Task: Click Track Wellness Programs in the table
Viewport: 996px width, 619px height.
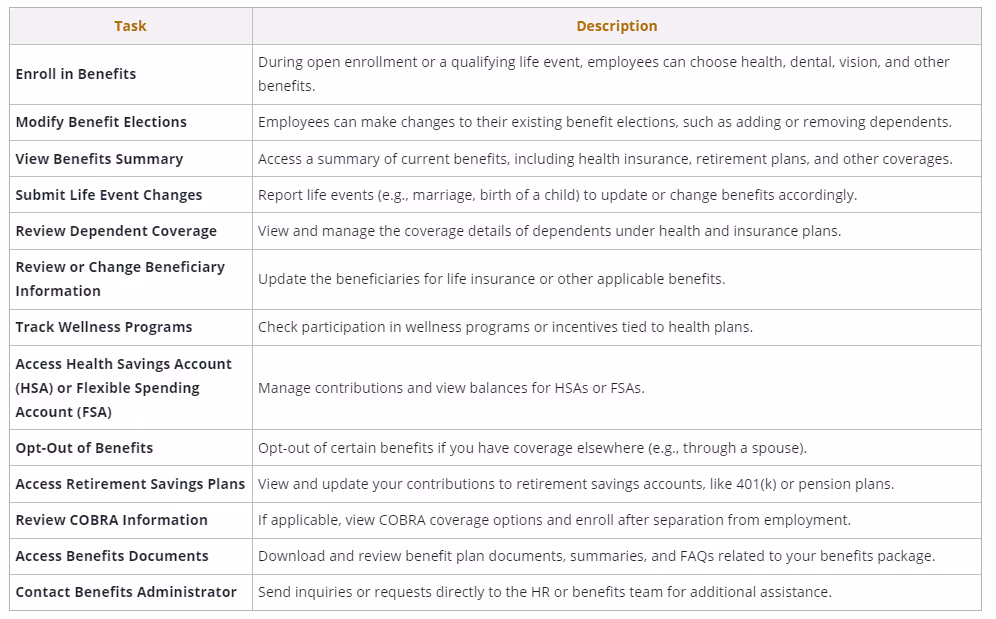Action: [x=104, y=327]
